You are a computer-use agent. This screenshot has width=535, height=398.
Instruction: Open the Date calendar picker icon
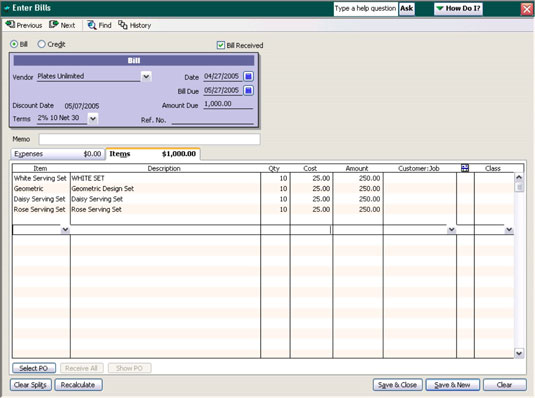[248, 76]
